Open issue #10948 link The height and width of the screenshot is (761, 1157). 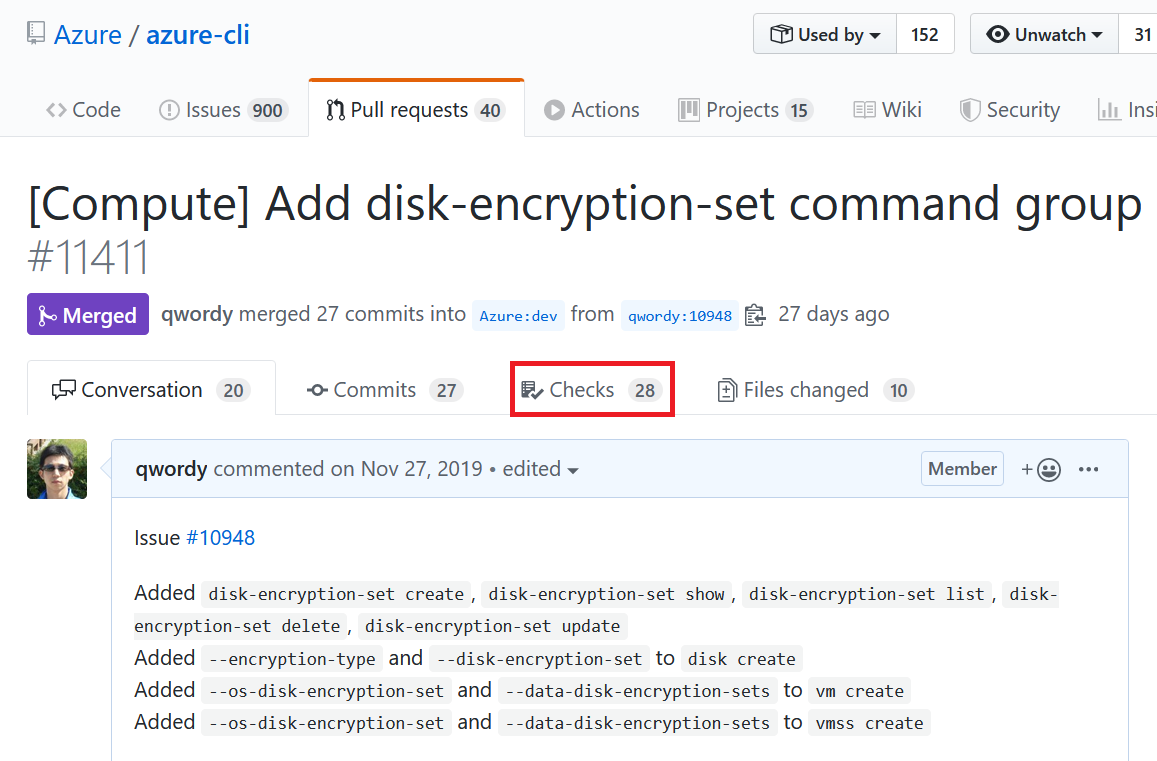[x=220, y=538]
